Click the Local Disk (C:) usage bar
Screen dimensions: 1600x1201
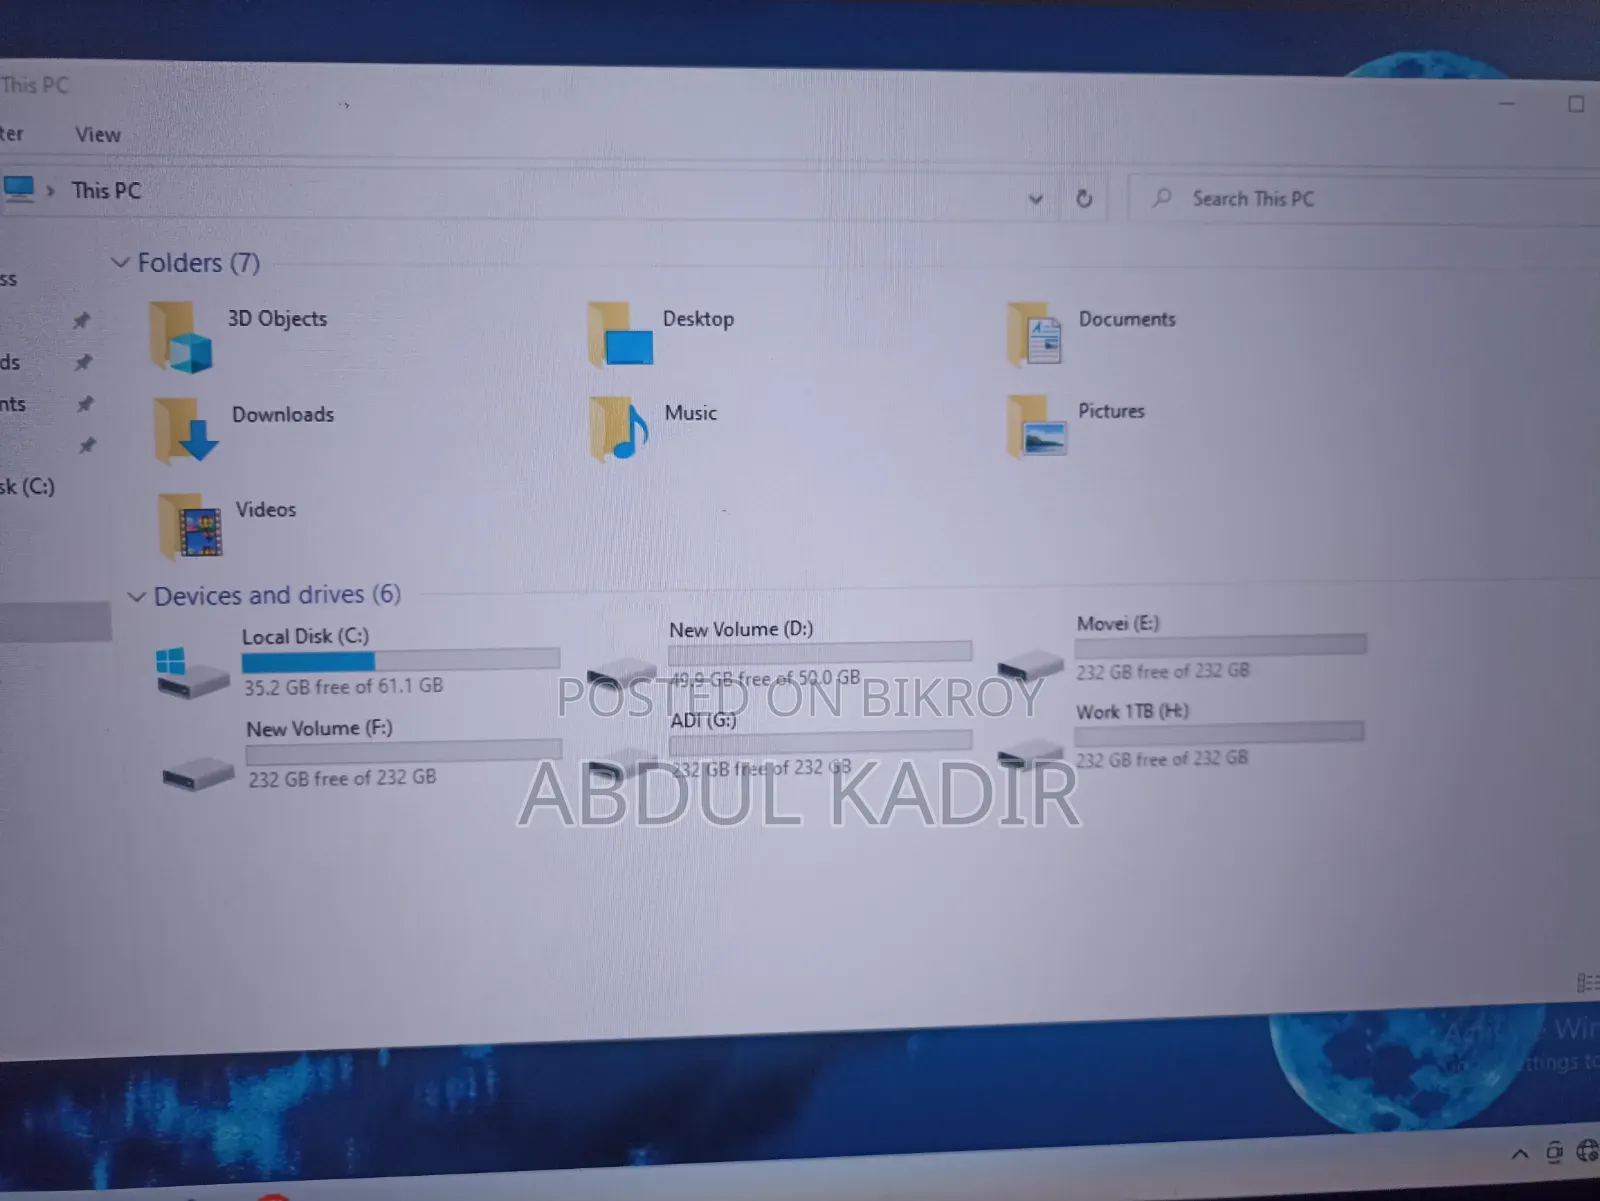click(x=401, y=660)
